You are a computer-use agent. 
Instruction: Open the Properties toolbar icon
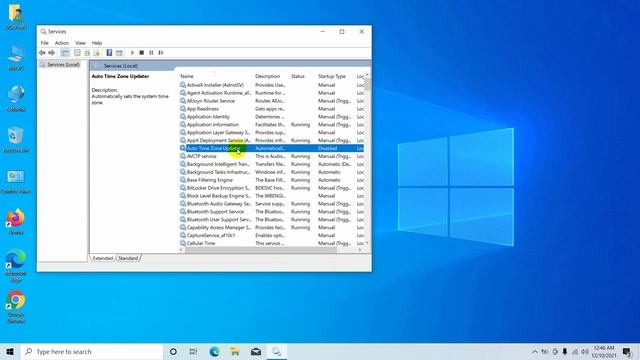pos(77,53)
